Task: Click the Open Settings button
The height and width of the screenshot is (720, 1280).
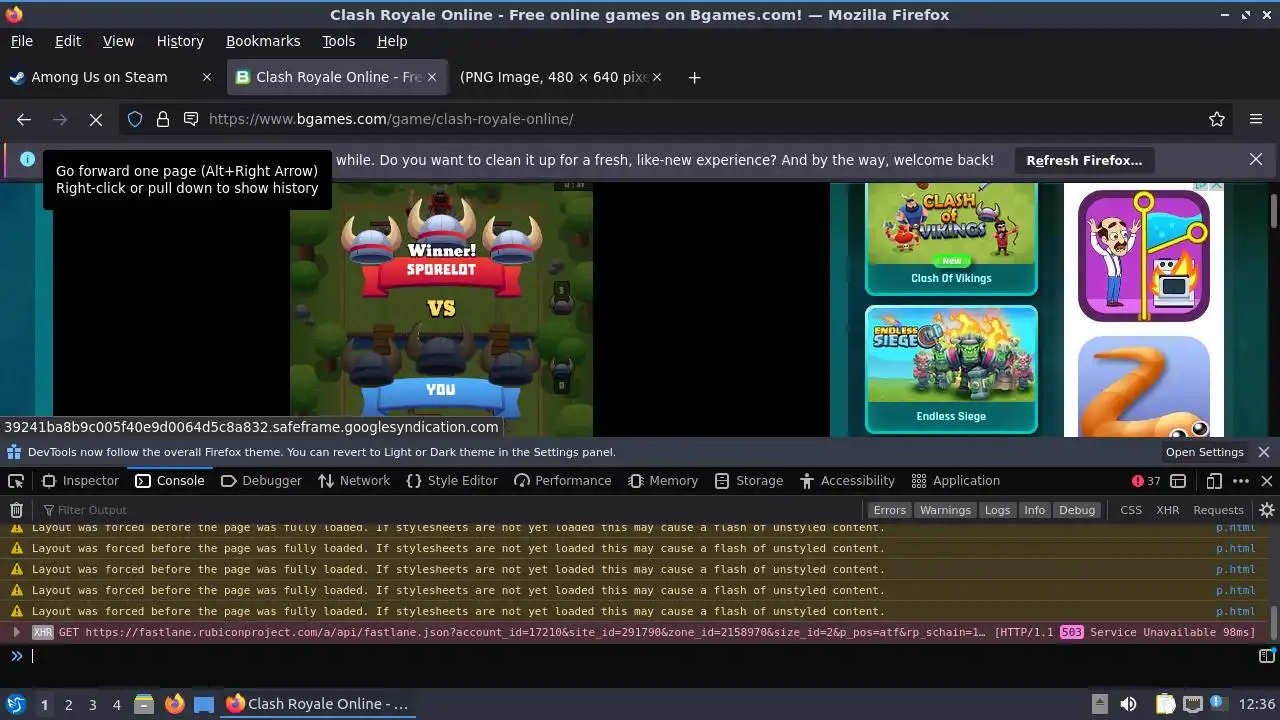Action: point(1204,452)
